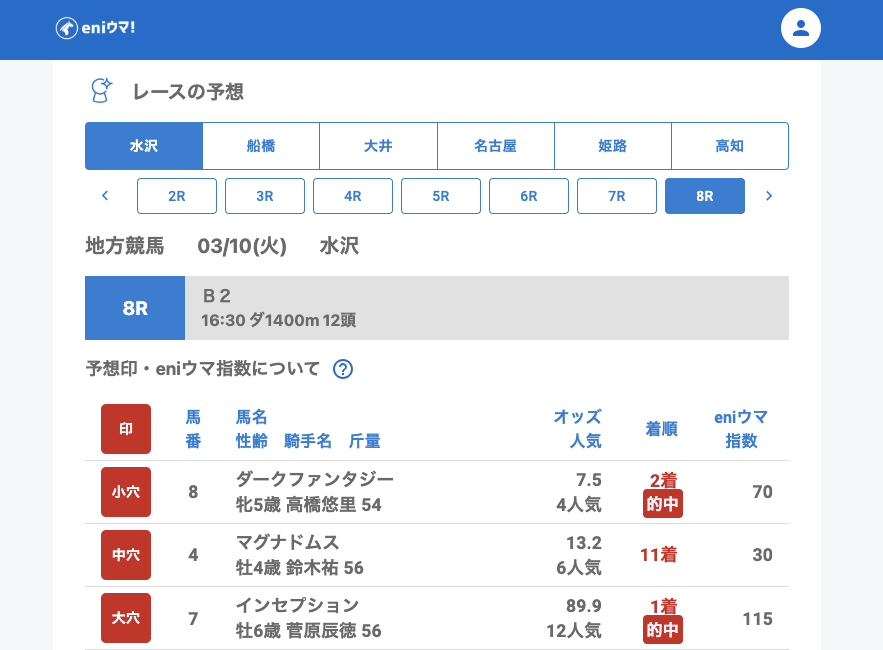Click the red 中穴 mark badge
883x650 pixels.
point(126,555)
